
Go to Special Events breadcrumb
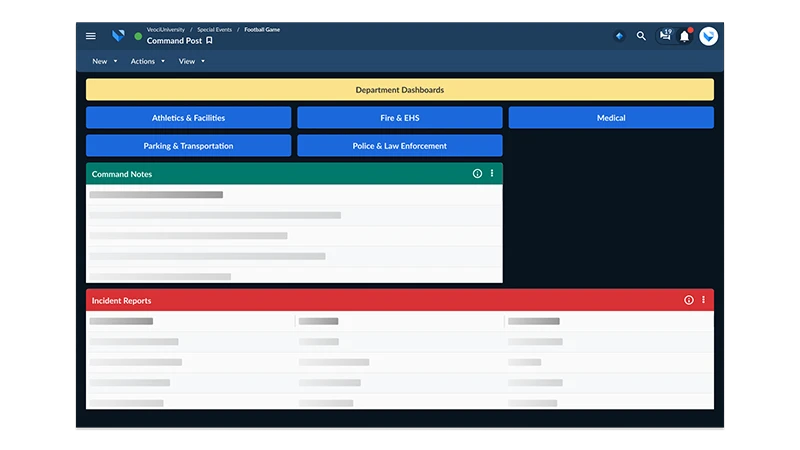[214, 30]
